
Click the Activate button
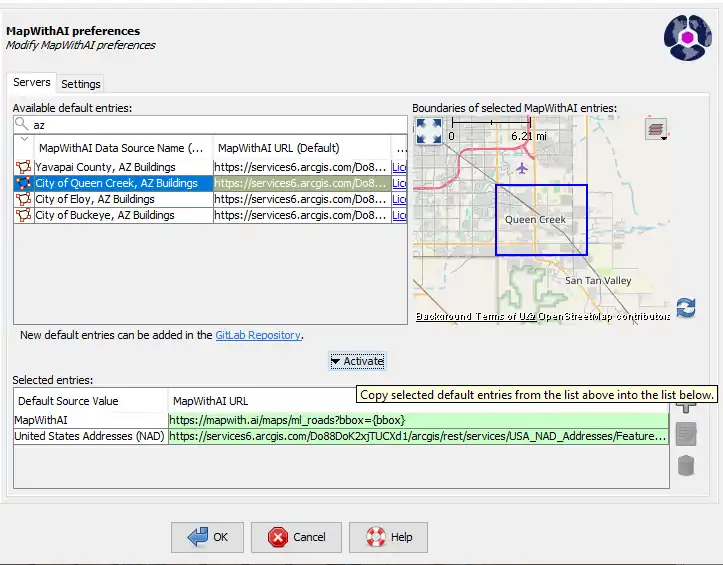click(x=357, y=361)
